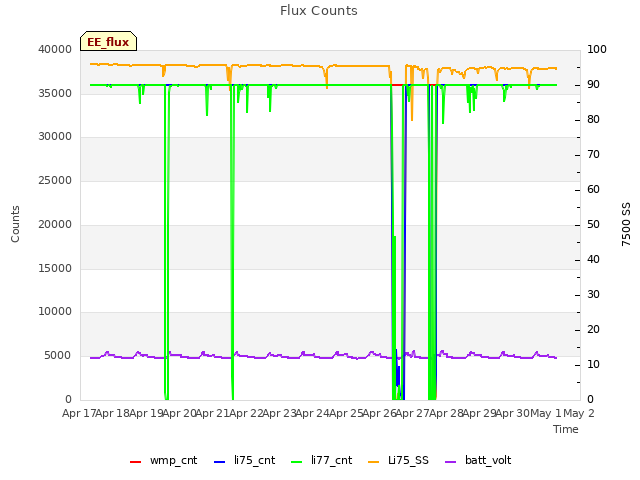The width and height of the screenshot is (640, 480).
Task: Click the 35000 y-axis tick label
Action: click(55, 93)
